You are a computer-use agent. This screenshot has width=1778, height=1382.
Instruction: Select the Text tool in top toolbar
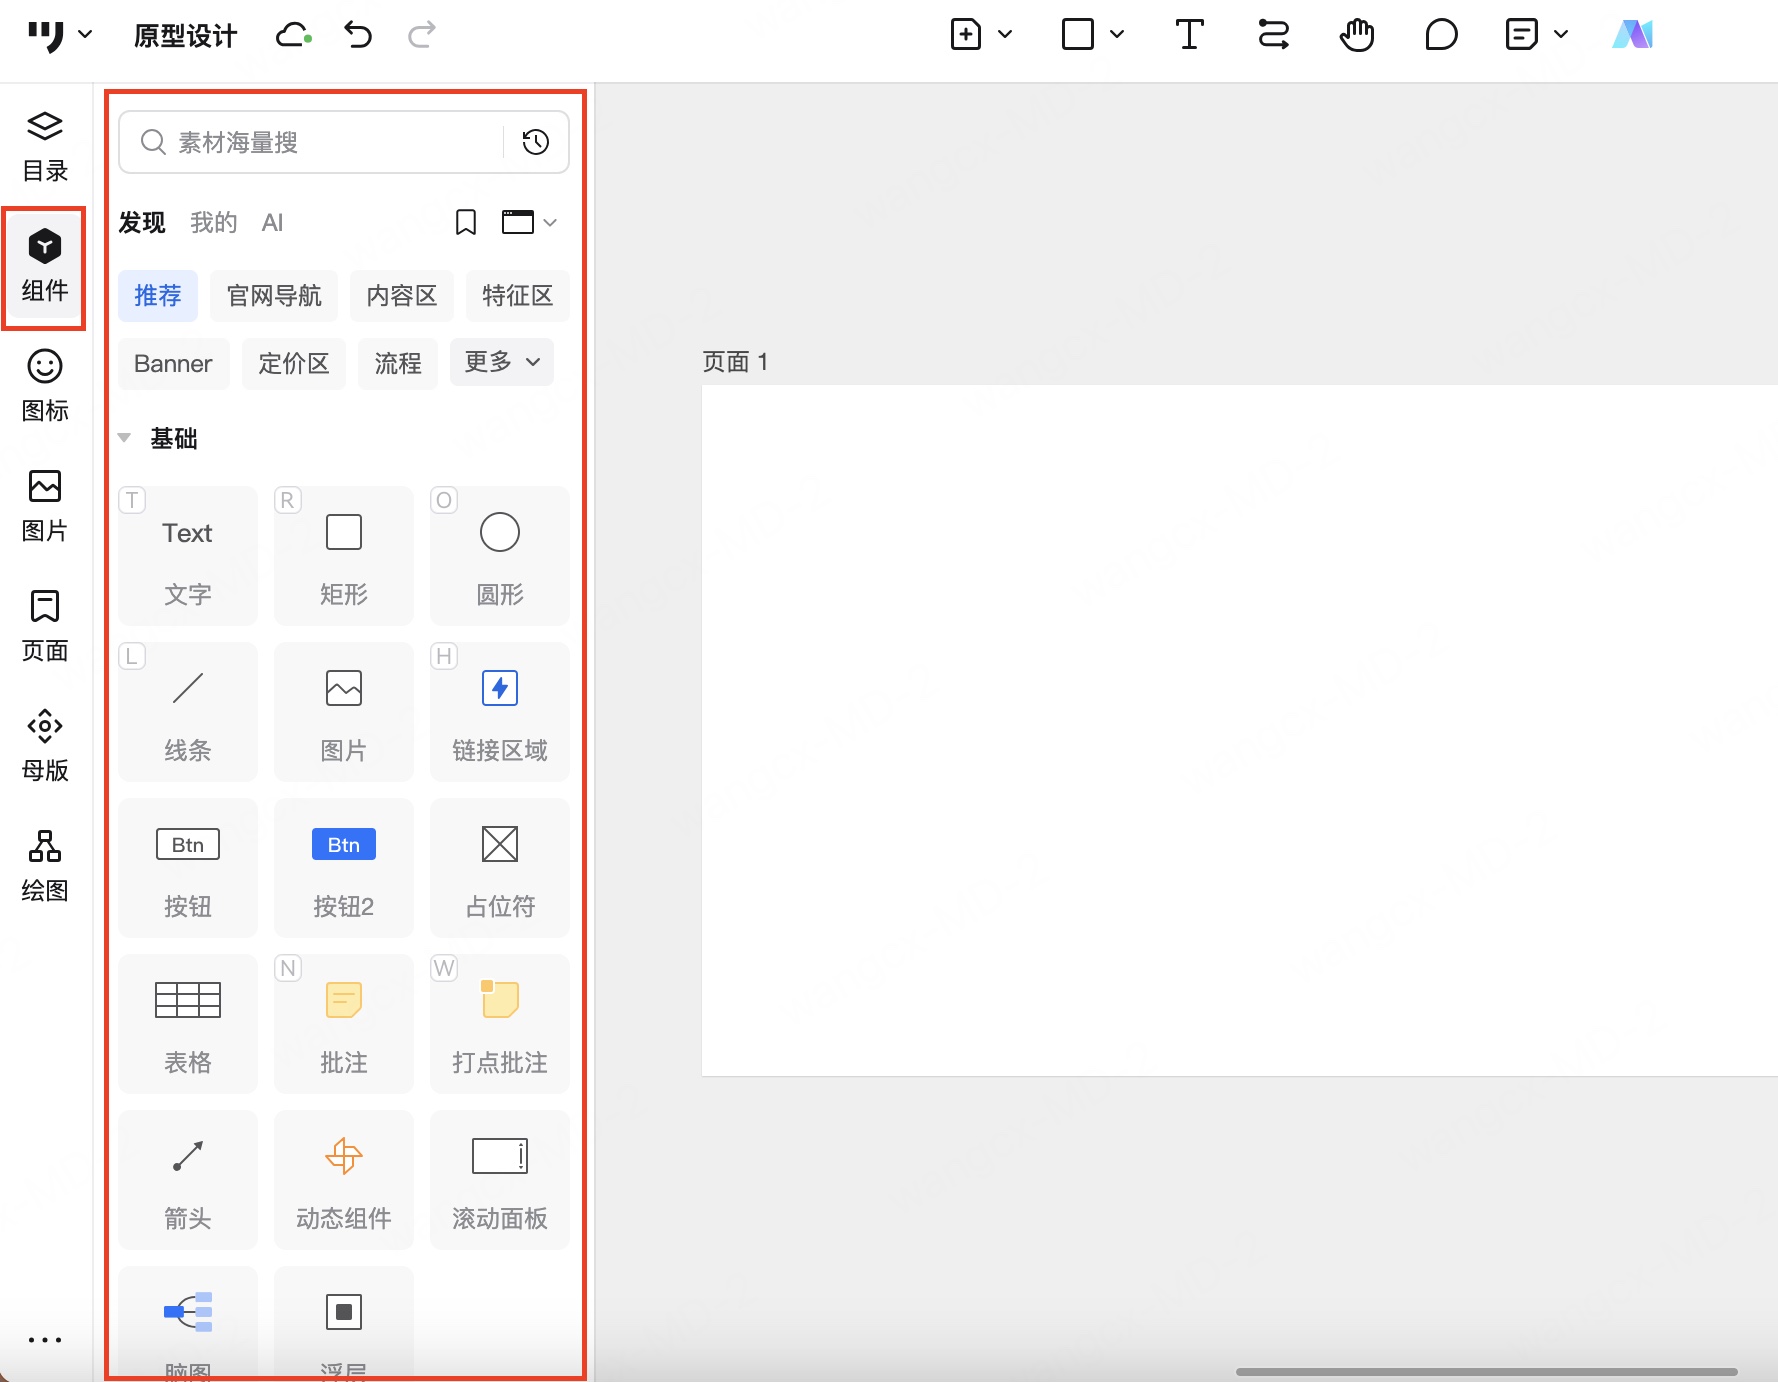click(x=1189, y=35)
